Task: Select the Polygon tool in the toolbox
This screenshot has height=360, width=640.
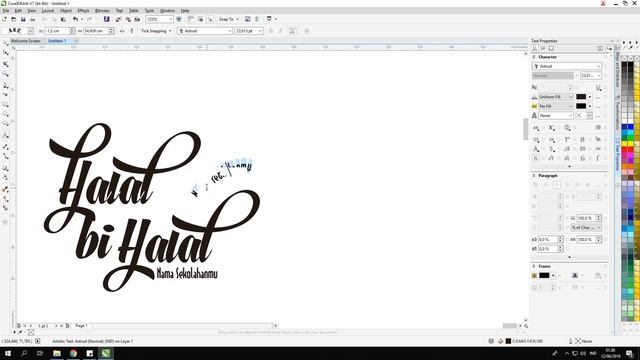Action: 5,124
